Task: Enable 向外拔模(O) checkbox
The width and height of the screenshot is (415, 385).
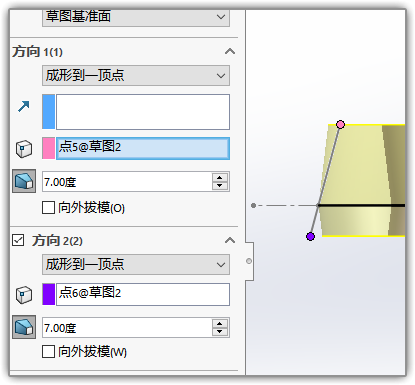Action: pyautogui.click(x=48, y=208)
